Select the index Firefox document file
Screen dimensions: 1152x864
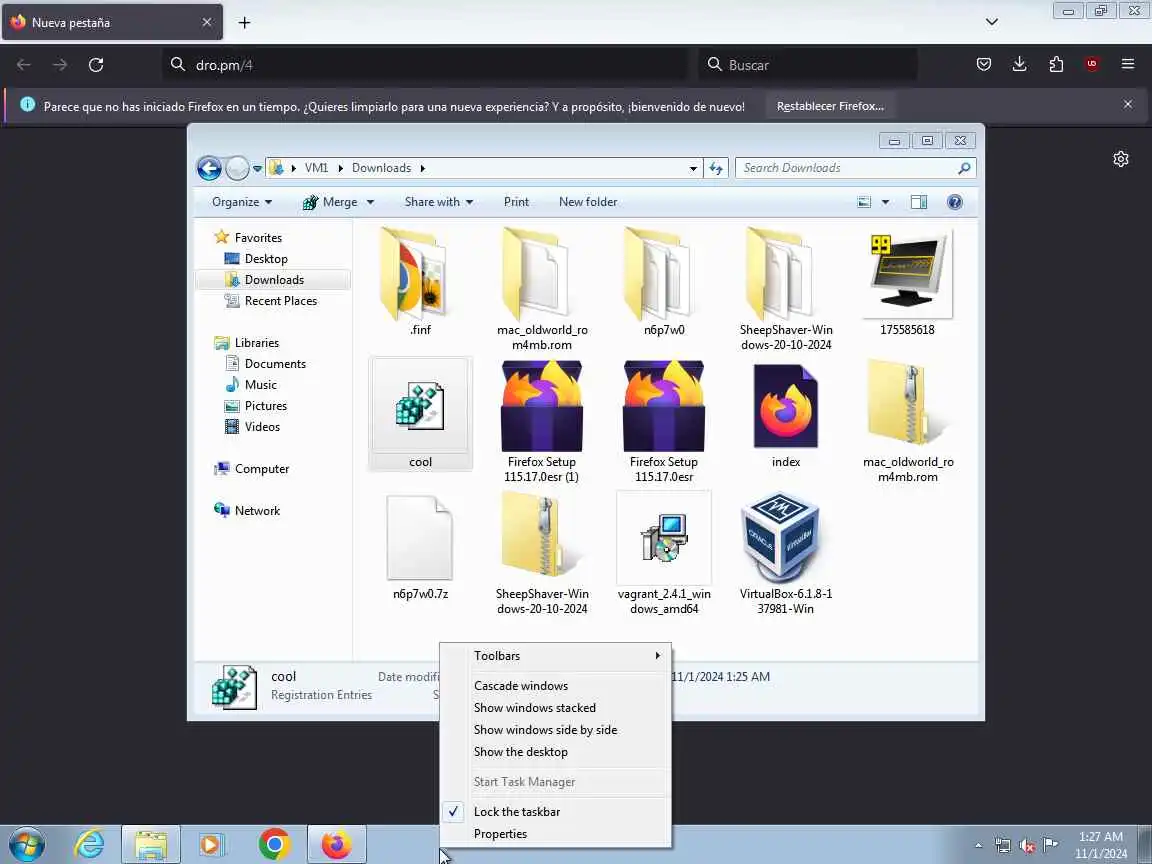[785, 414]
